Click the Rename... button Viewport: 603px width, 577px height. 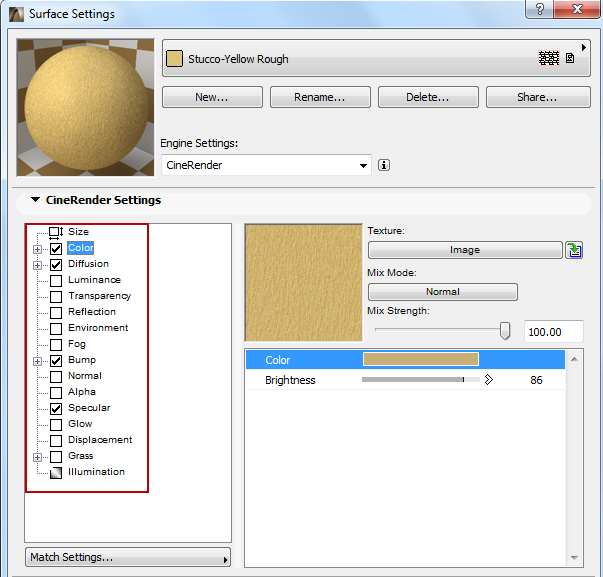[320, 97]
